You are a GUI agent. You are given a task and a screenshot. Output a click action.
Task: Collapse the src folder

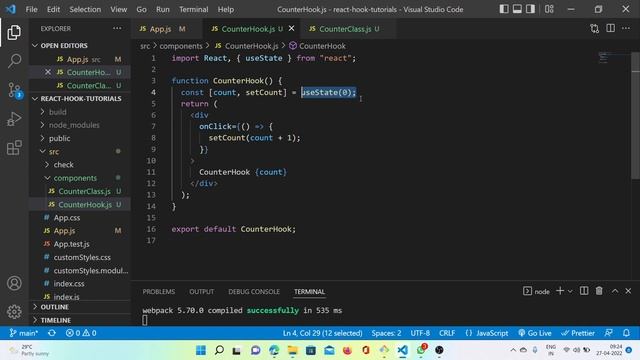point(80,151)
